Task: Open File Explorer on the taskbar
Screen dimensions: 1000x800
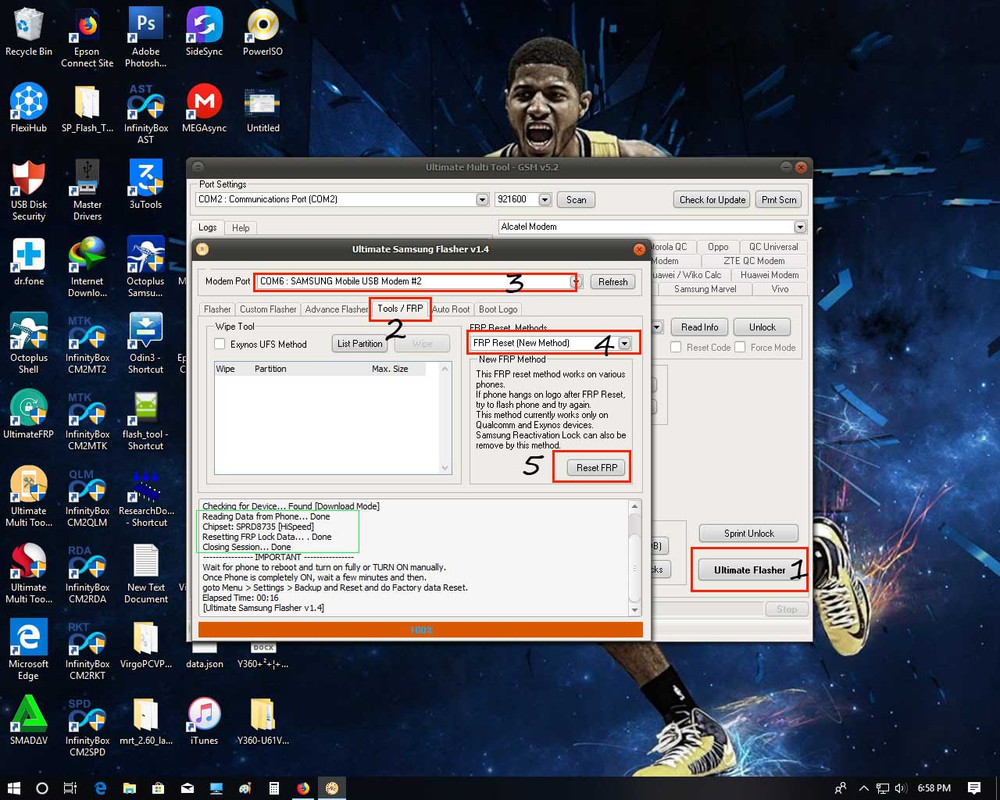Action: [x=129, y=788]
